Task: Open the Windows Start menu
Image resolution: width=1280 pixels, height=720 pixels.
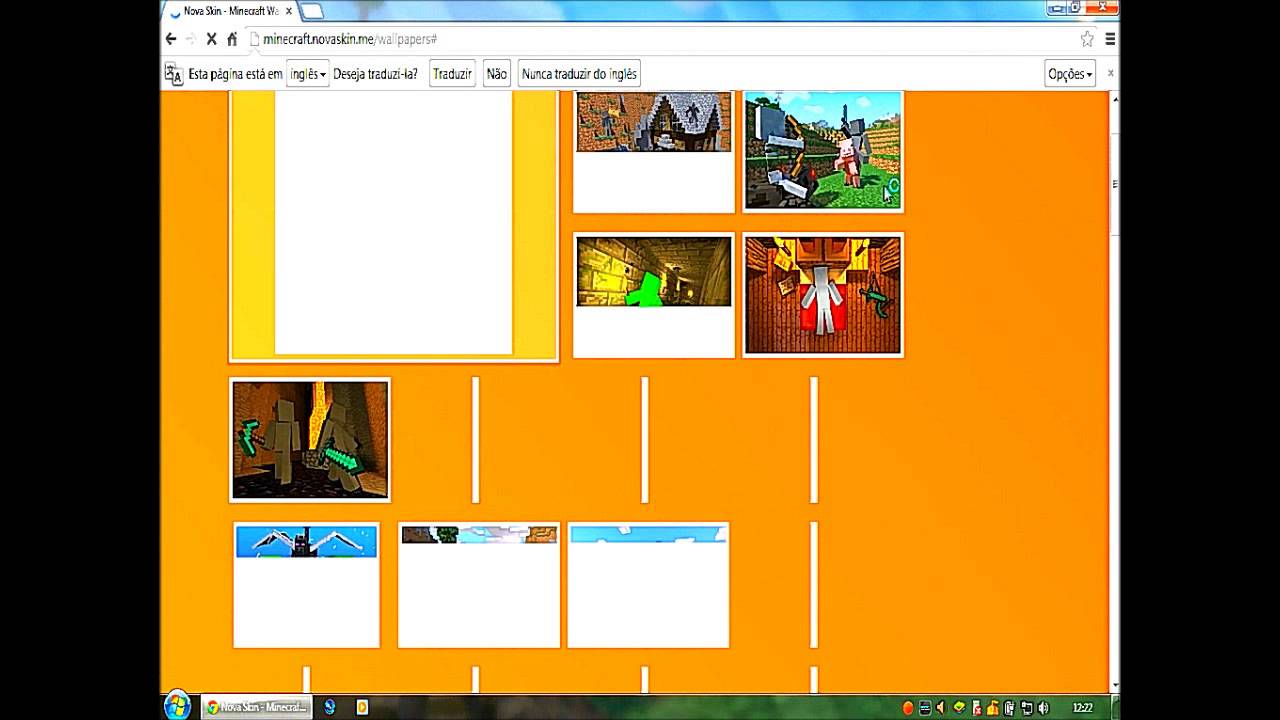Action: [x=177, y=706]
